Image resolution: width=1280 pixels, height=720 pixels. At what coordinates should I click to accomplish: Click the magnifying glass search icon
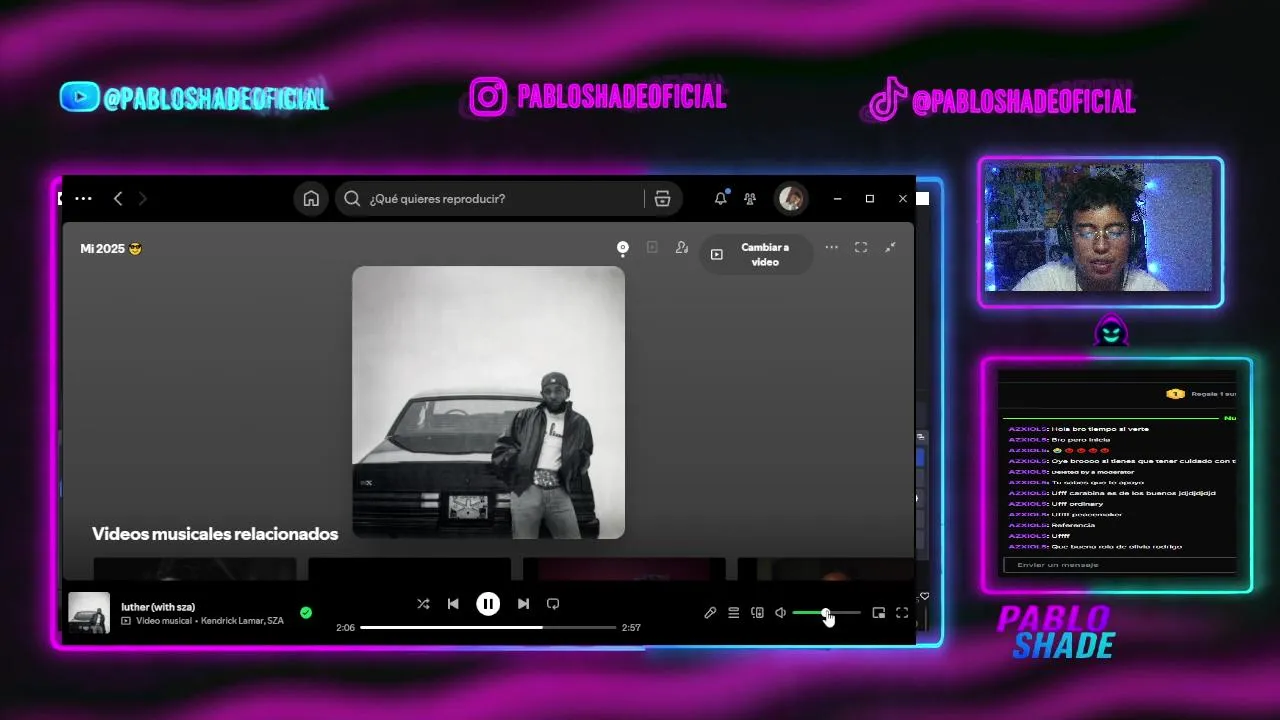(352, 199)
